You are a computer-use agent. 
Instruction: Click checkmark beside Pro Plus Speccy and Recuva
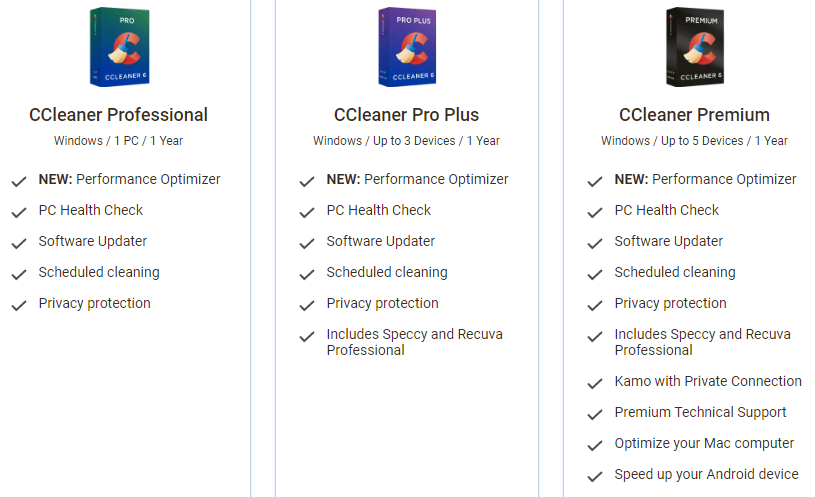pos(307,336)
